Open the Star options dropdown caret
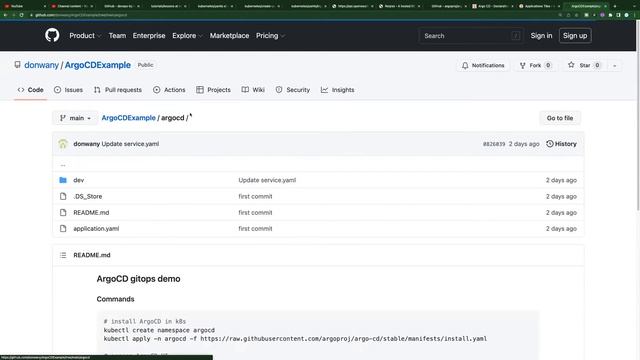The image size is (640, 360). (614, 65)
